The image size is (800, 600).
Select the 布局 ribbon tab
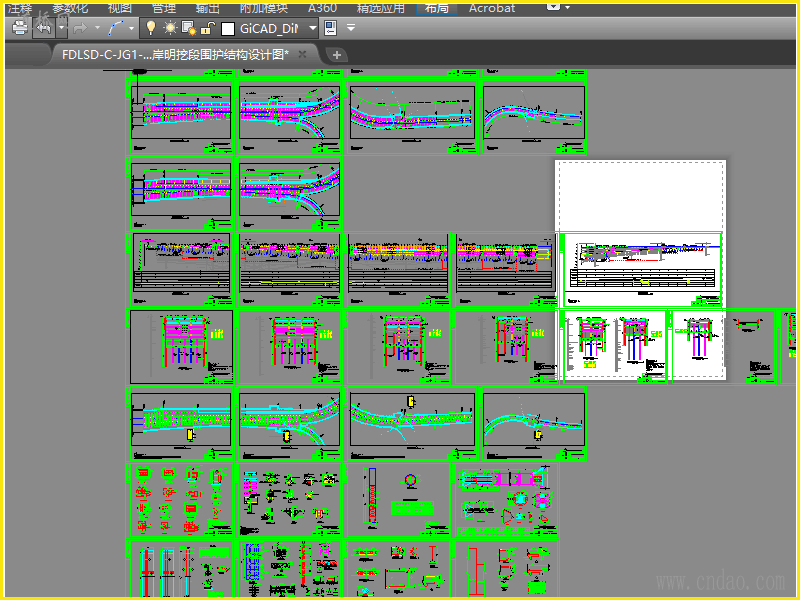[437, 9]
